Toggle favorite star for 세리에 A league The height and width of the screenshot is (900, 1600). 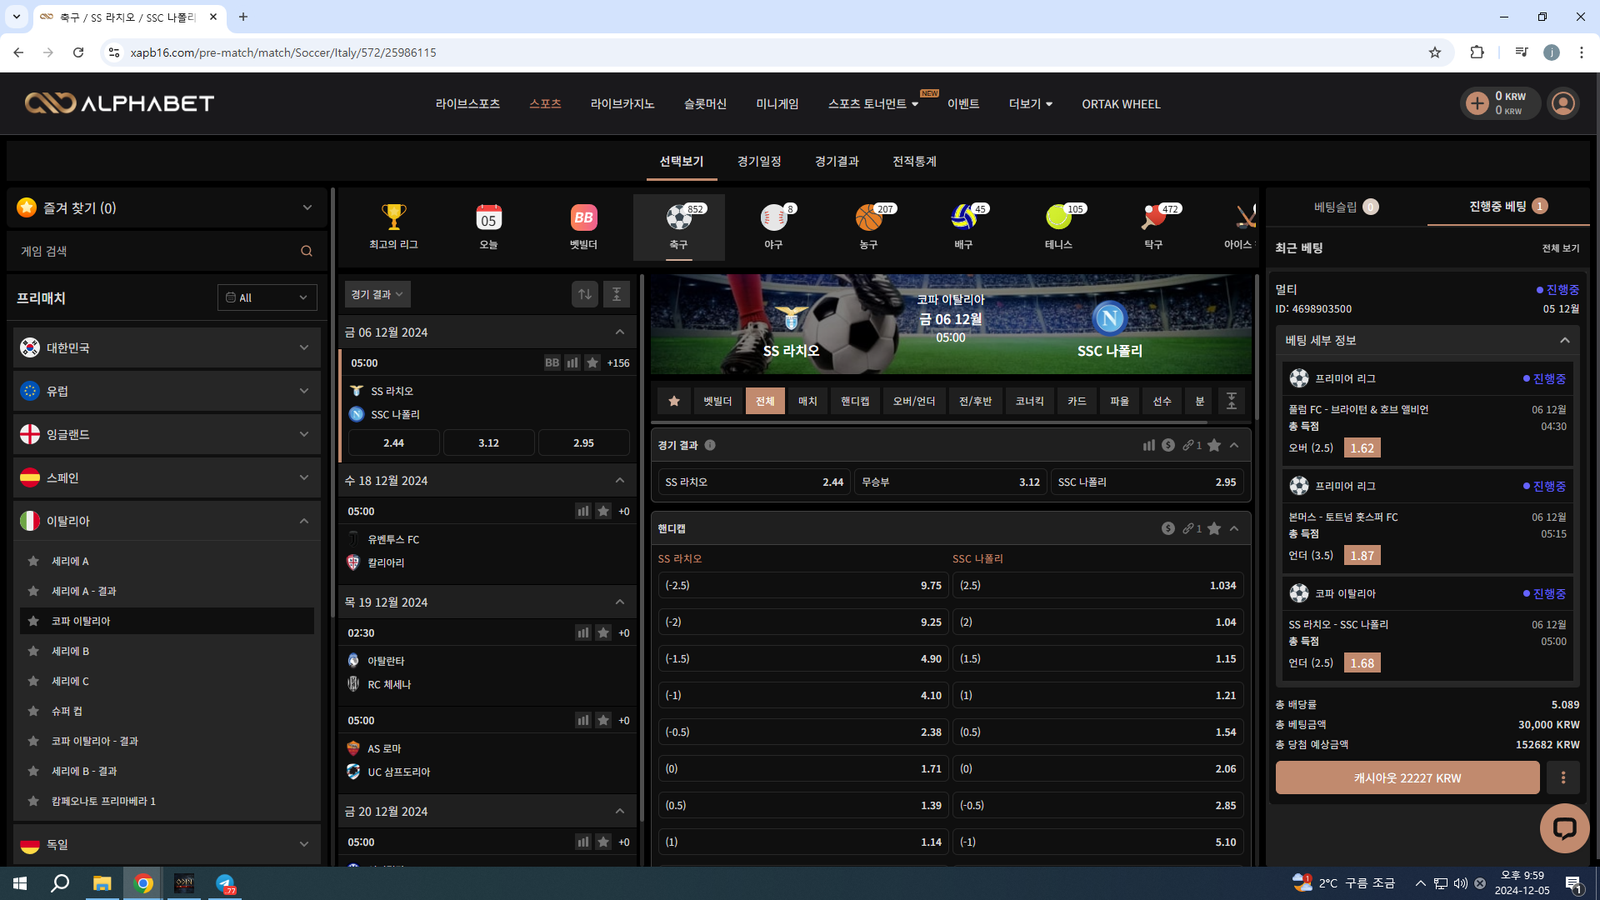tap(34, 561)
